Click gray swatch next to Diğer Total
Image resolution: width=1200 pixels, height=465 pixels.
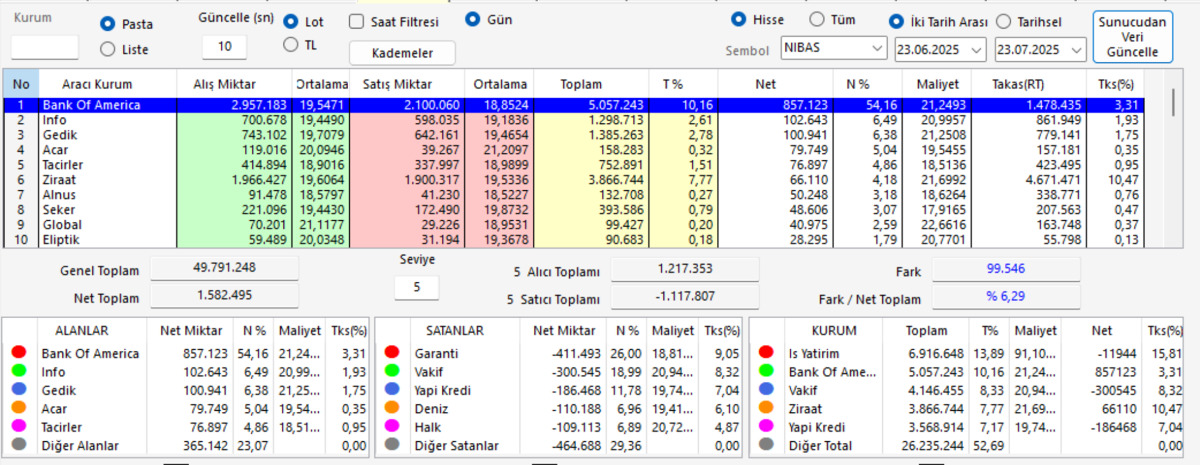[766, 445]
